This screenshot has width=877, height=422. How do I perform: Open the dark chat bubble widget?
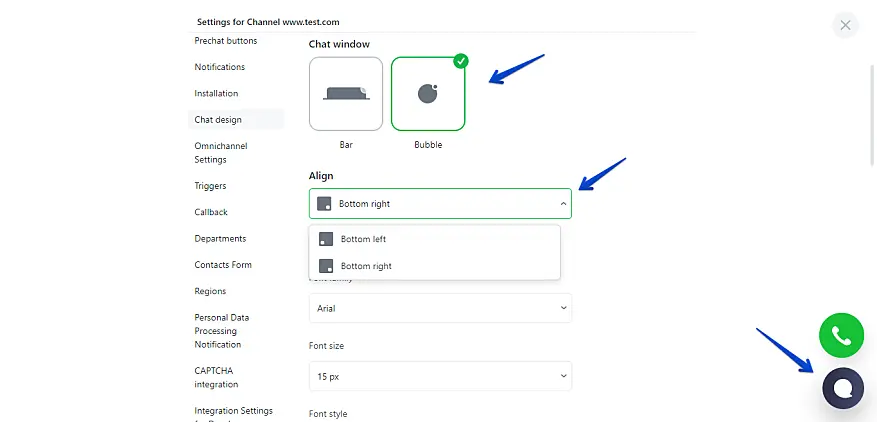pos(842,388)
